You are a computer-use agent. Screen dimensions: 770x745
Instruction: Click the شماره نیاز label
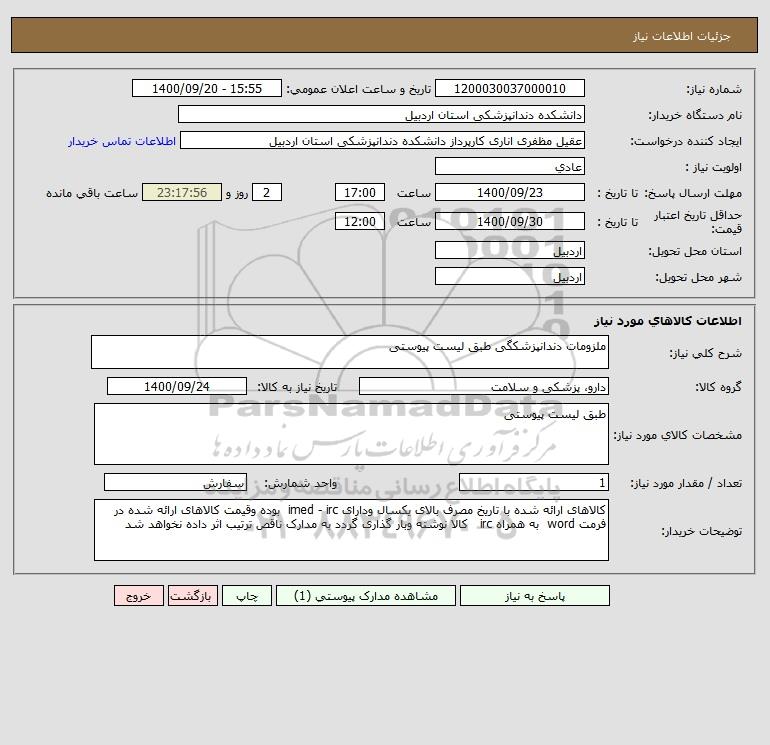[x=714, y=89]
